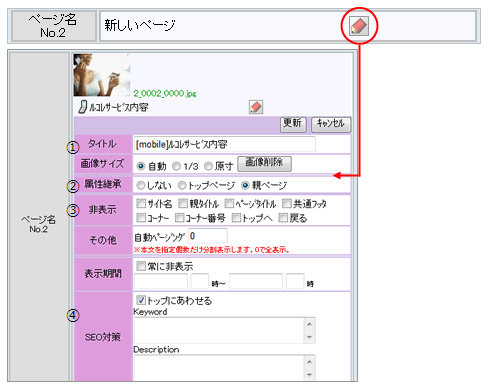Focus the タイトル text field
The image size is (490, 390).
point(224,144)
